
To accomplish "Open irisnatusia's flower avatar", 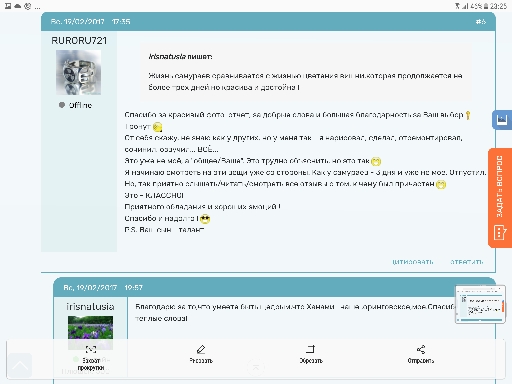I will [90, 333].
